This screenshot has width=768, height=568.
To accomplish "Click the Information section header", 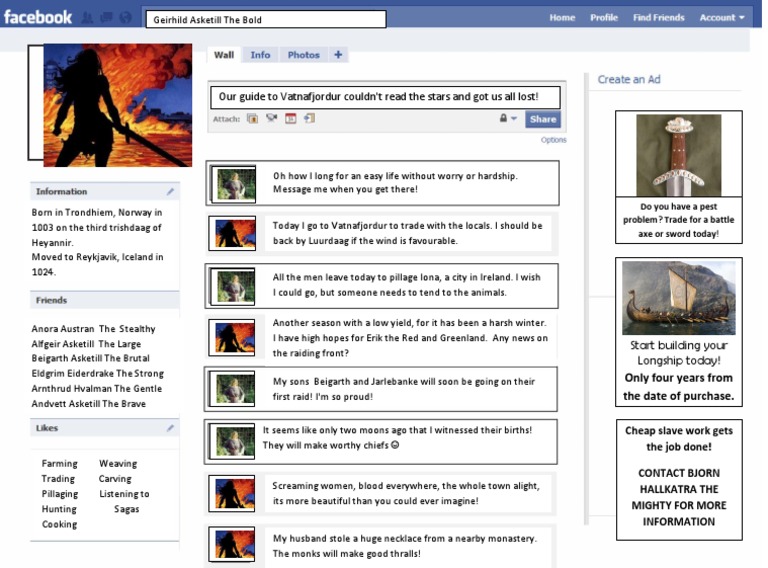I will [105, 191].
